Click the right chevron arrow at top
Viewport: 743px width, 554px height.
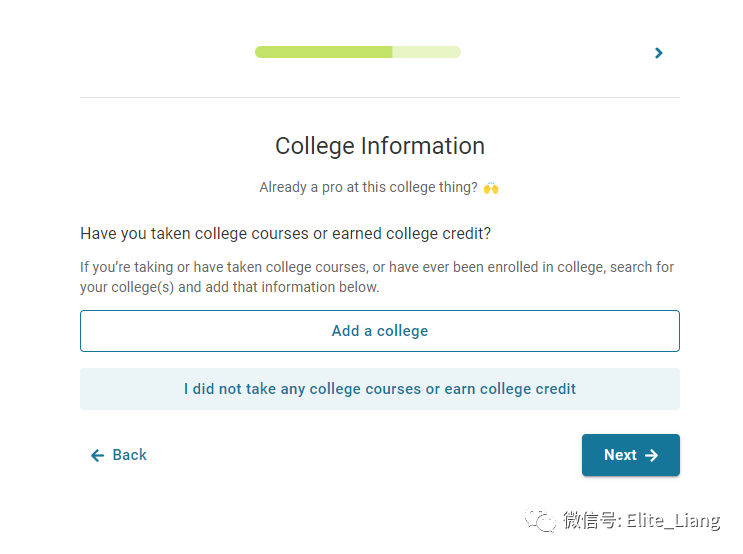[658, 53]
